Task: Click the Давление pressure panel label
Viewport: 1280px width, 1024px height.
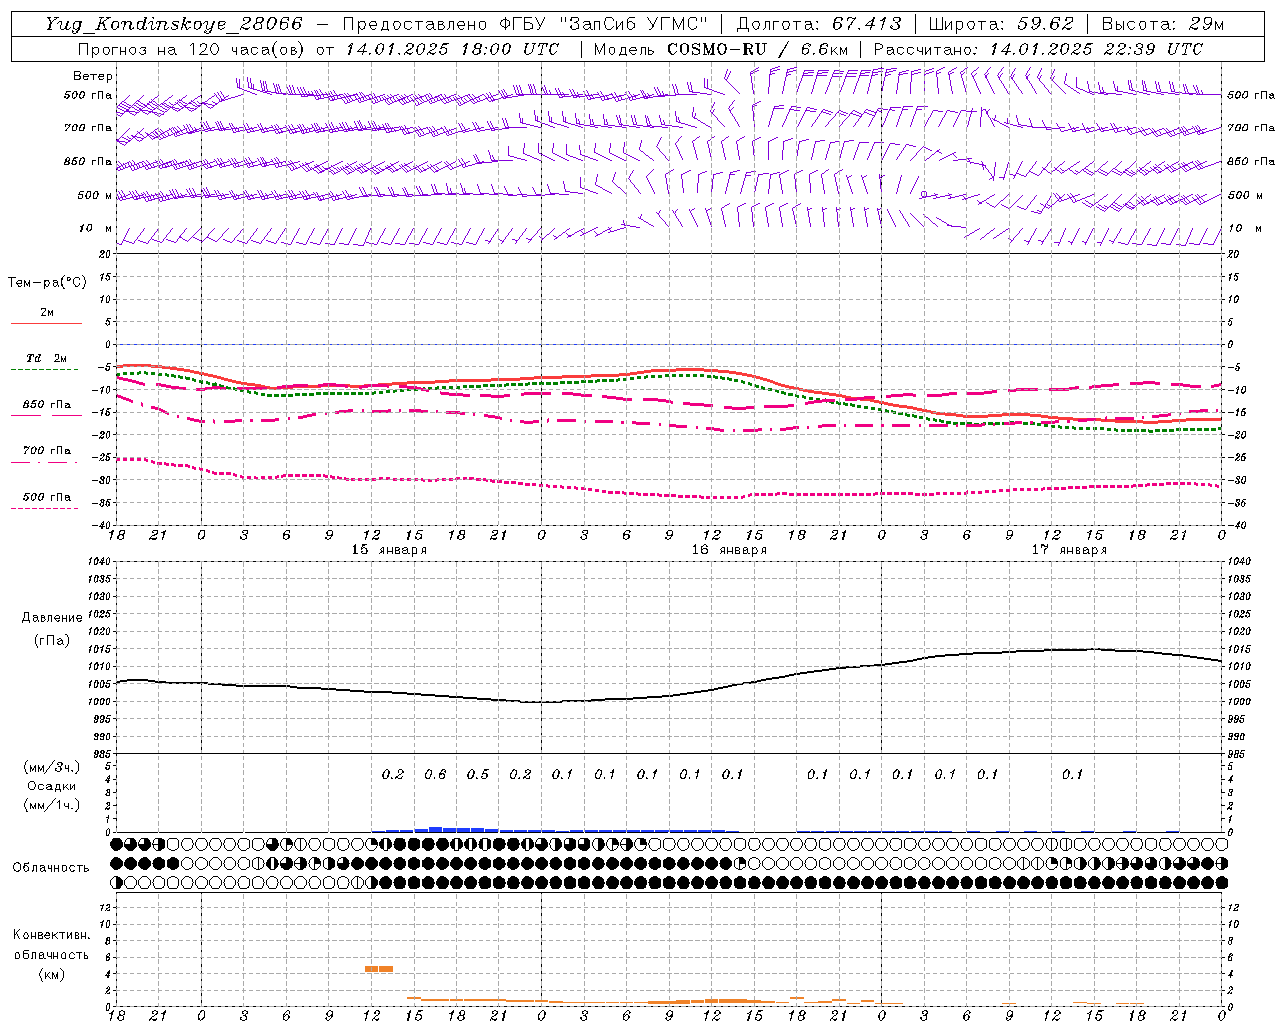Action: pyautogui.click(x=52, y=618)
